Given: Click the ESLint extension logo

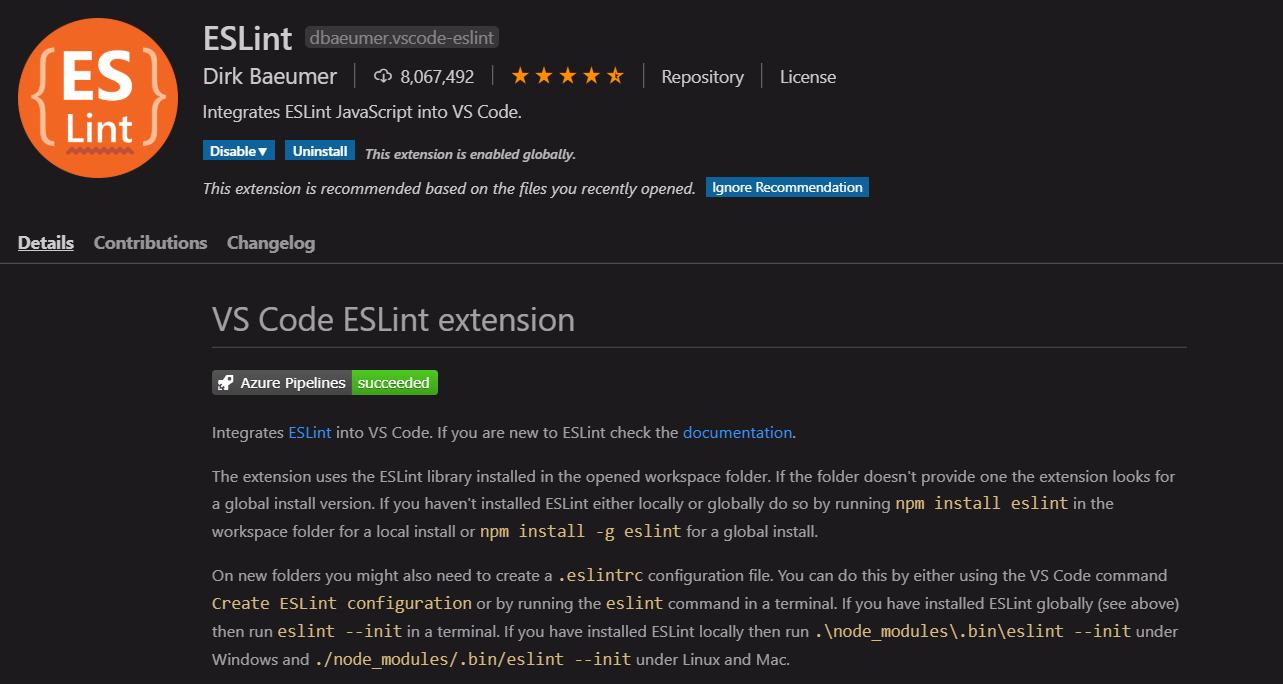Looking at the screenshot, I should pyautogui.click(x=97, y=97).
